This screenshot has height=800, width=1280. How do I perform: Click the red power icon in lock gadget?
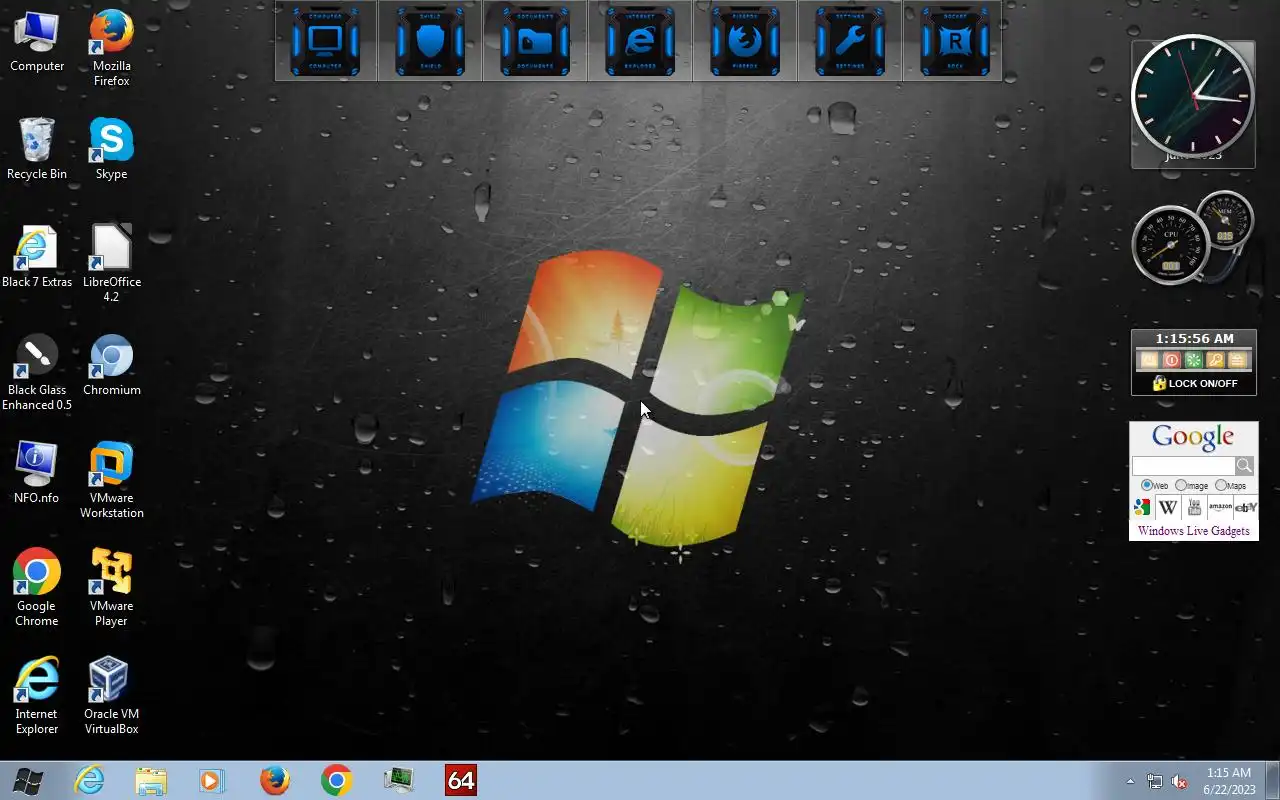point(1171,360)
